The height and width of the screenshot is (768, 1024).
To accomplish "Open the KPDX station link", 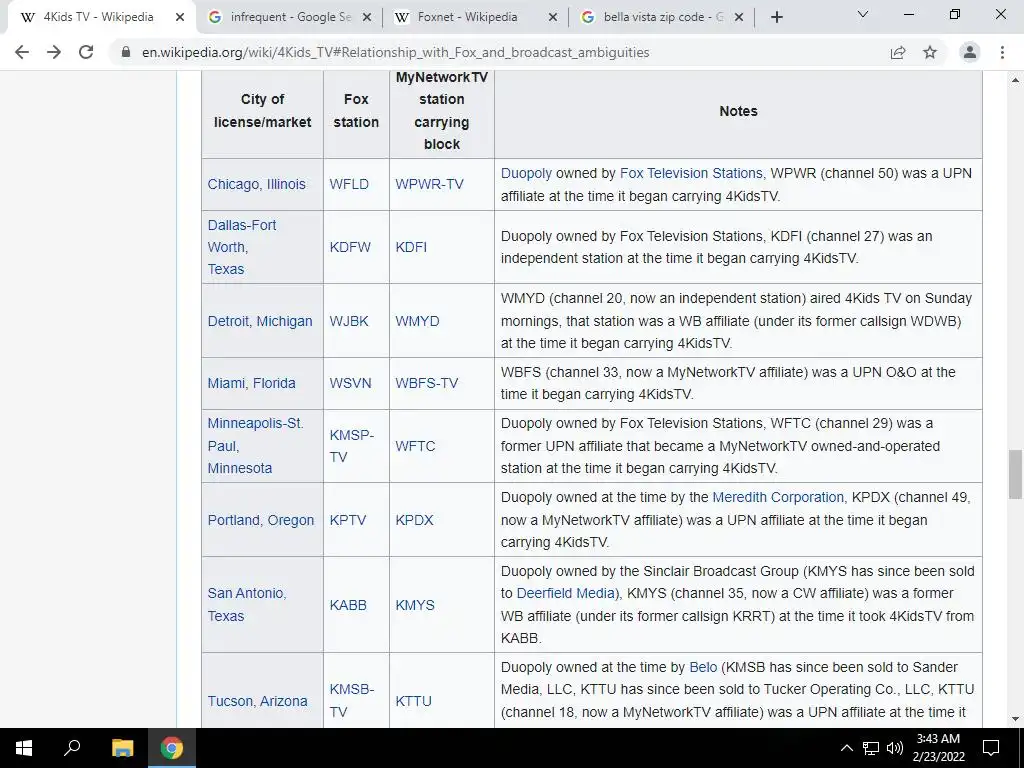I will click(x=414, y=520).
